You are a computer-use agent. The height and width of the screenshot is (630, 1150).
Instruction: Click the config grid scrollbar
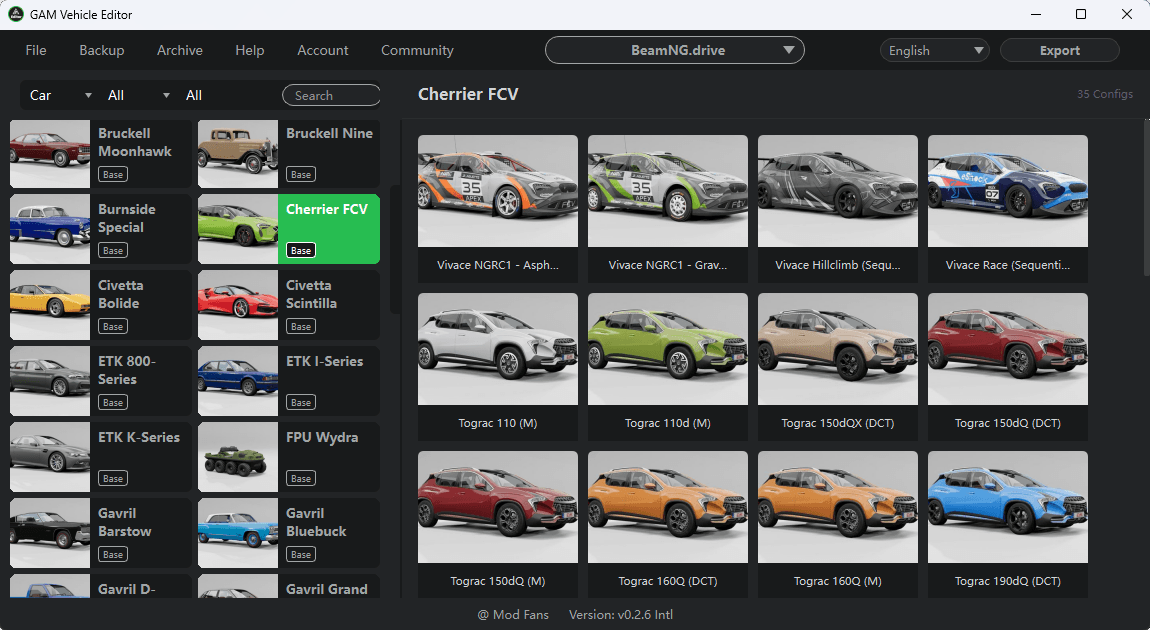(1146, 197)
